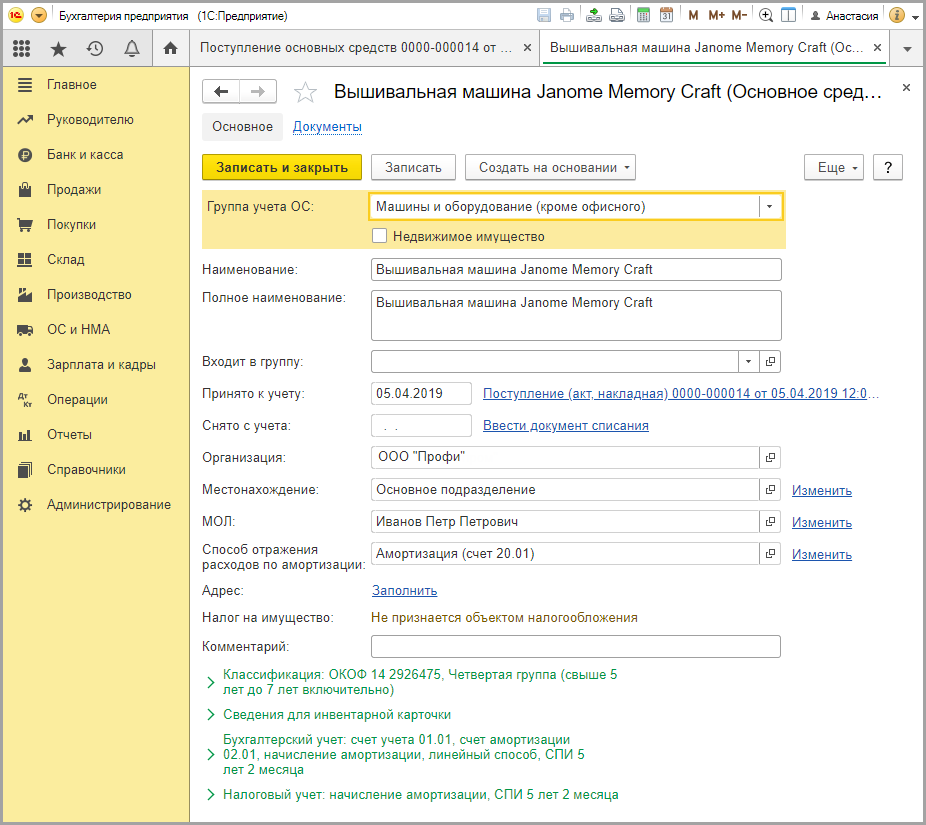Open the ОС и НМА section in the sidebar
926x825 pixels.
78,330
